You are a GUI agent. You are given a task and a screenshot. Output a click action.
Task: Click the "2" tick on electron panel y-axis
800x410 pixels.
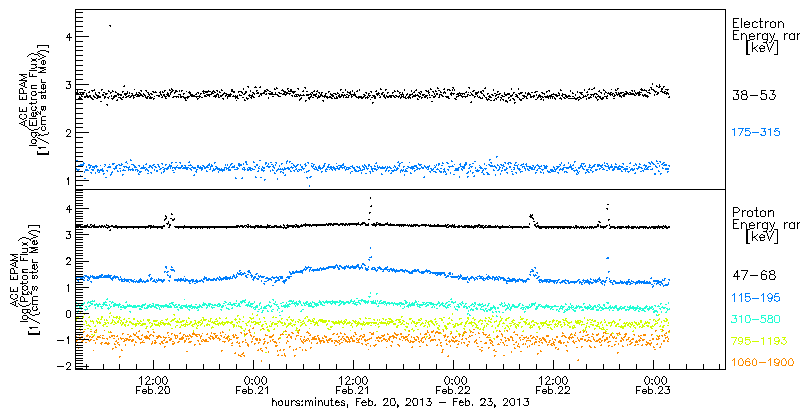pos(66,133)
